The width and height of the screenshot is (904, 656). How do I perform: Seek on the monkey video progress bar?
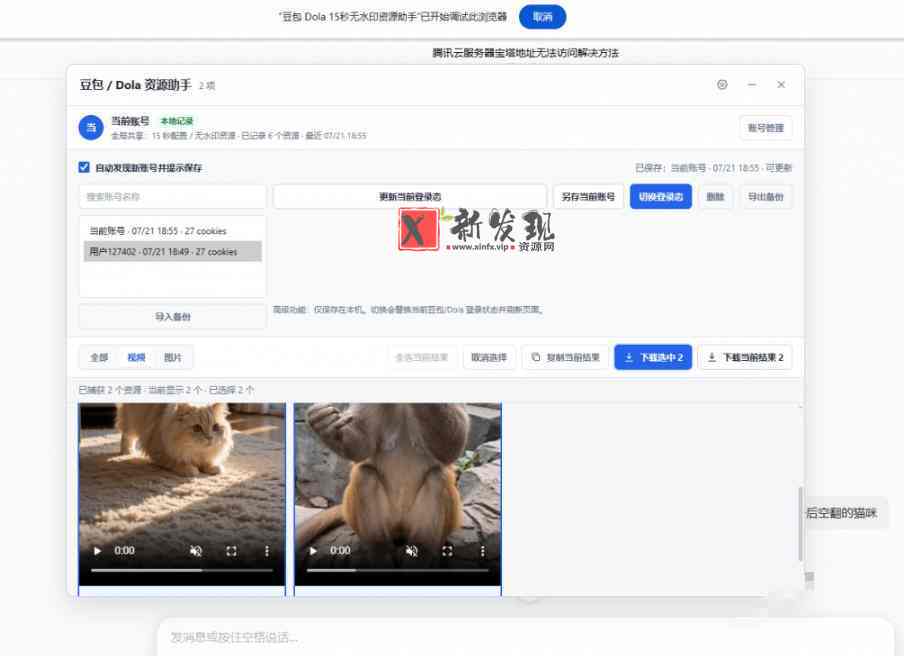[x=397, y=570]
